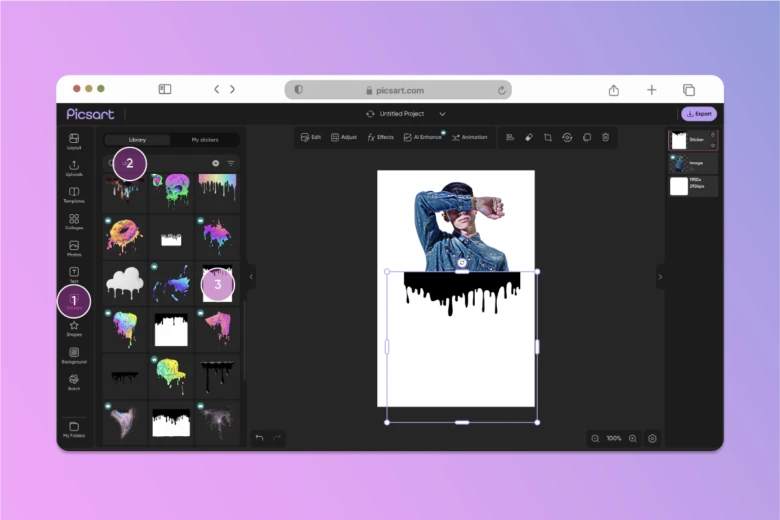
Task: Undo the last action
Action: pos(259,438)
